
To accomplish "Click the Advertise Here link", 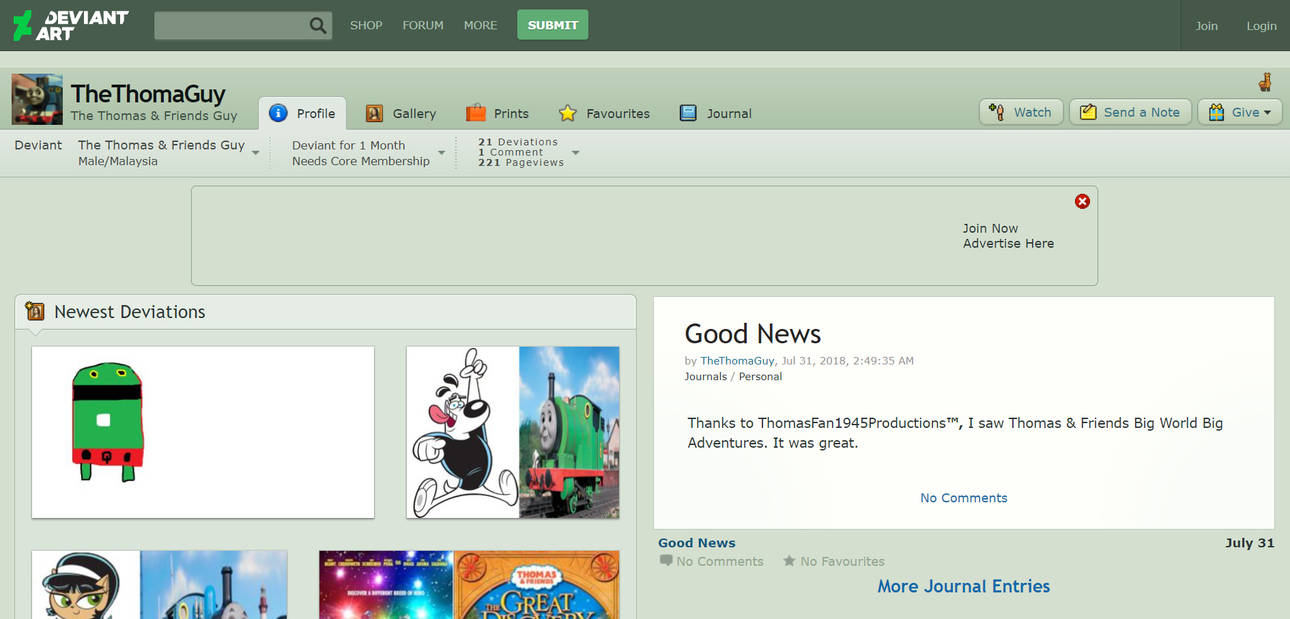I will click(1008, 243).
